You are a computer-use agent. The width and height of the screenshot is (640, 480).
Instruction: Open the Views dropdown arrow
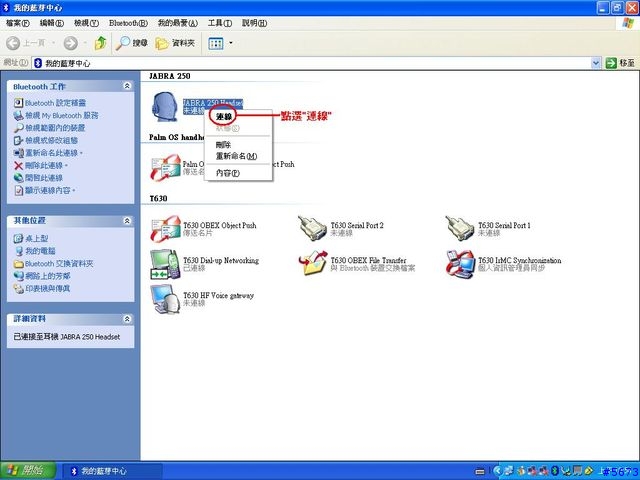tap(231, 42)
